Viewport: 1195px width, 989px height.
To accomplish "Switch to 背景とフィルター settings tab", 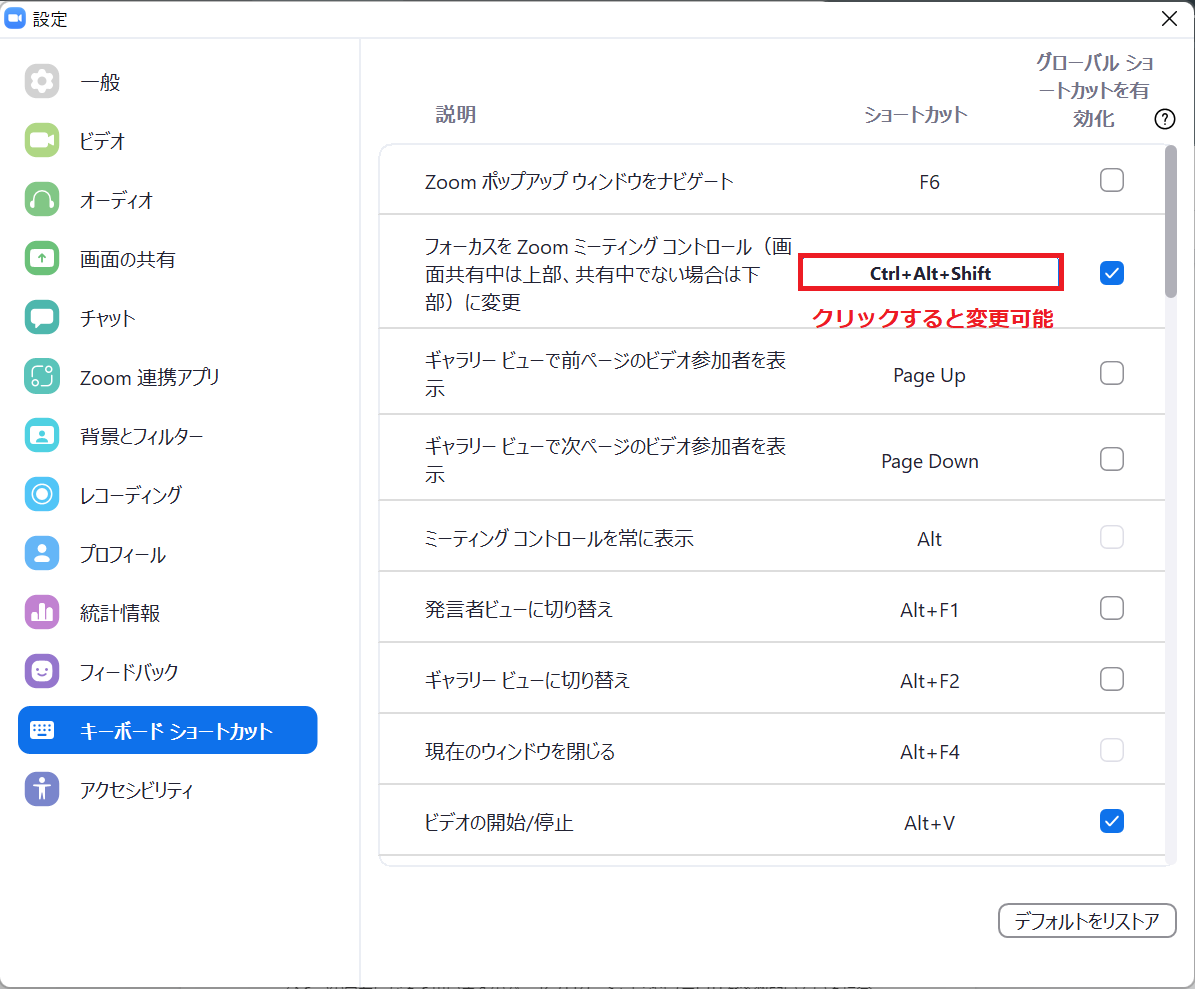I will click(x=141, y=436).
